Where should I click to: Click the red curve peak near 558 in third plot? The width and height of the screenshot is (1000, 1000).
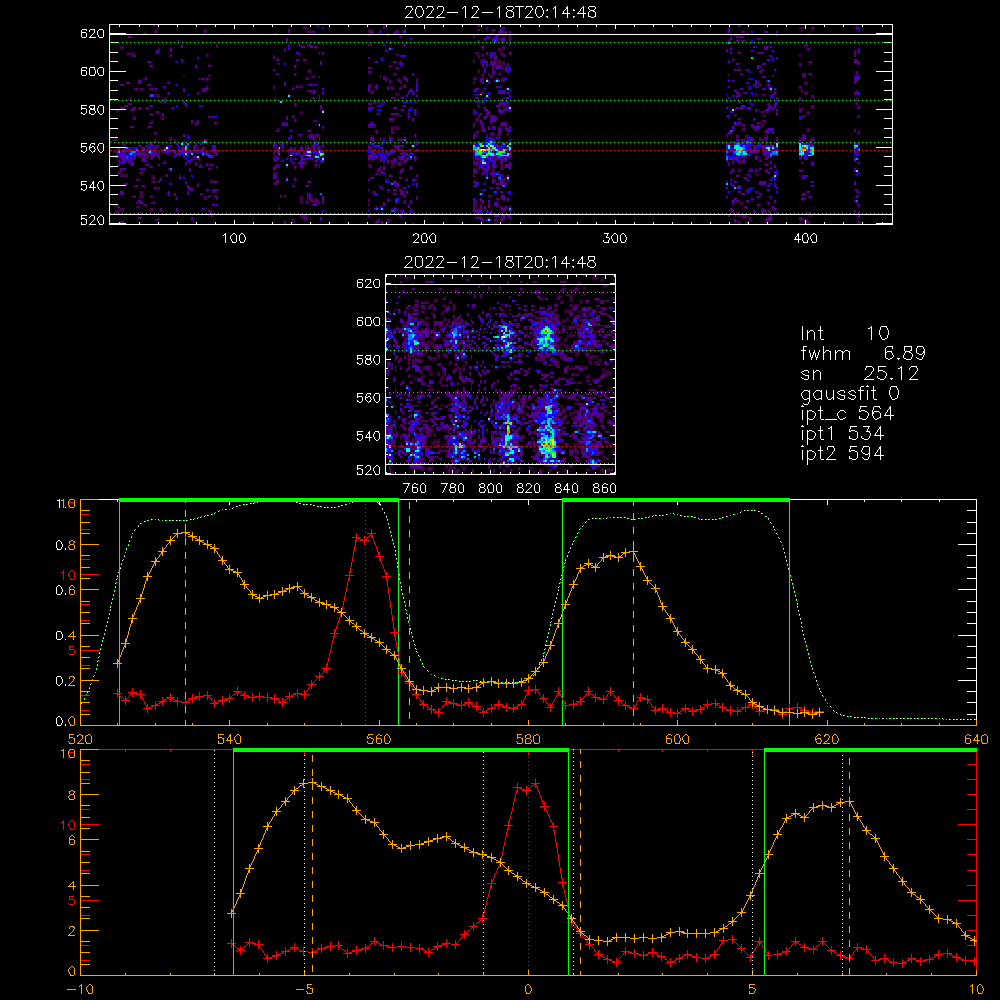pos(372,533)
